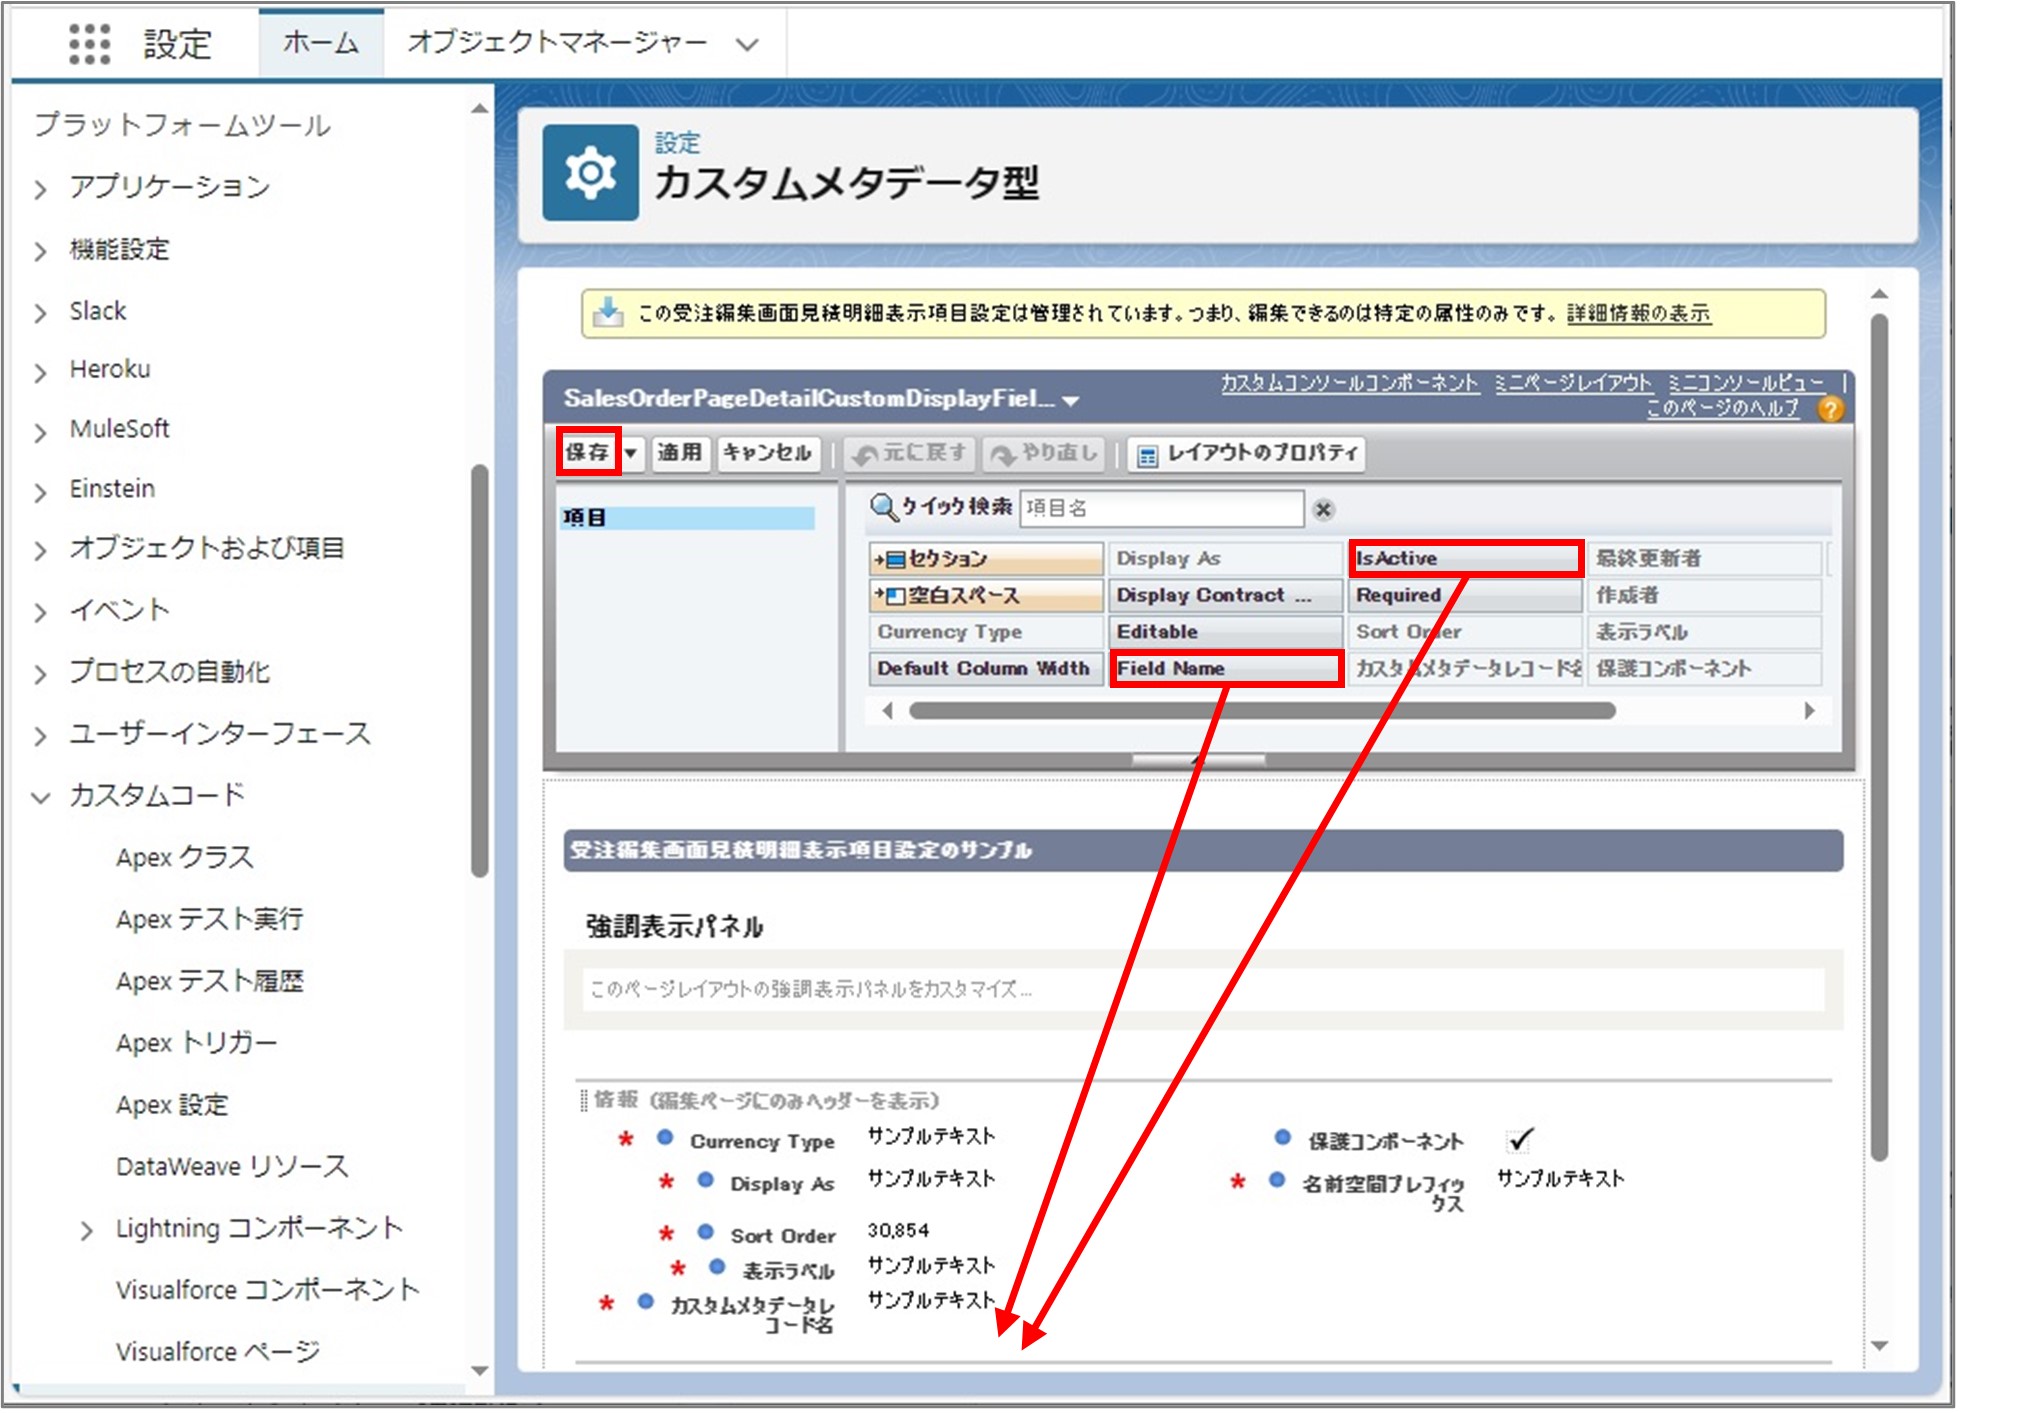Click the layout editor scroll down arrow

[1880, 1346]
